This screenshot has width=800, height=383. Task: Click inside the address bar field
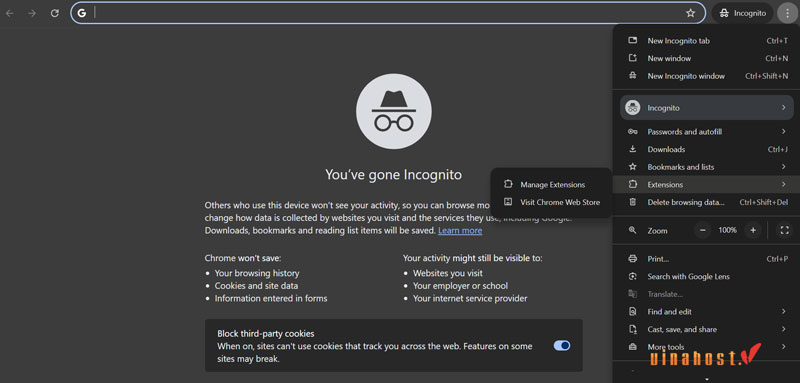click(x=388, y=13)
